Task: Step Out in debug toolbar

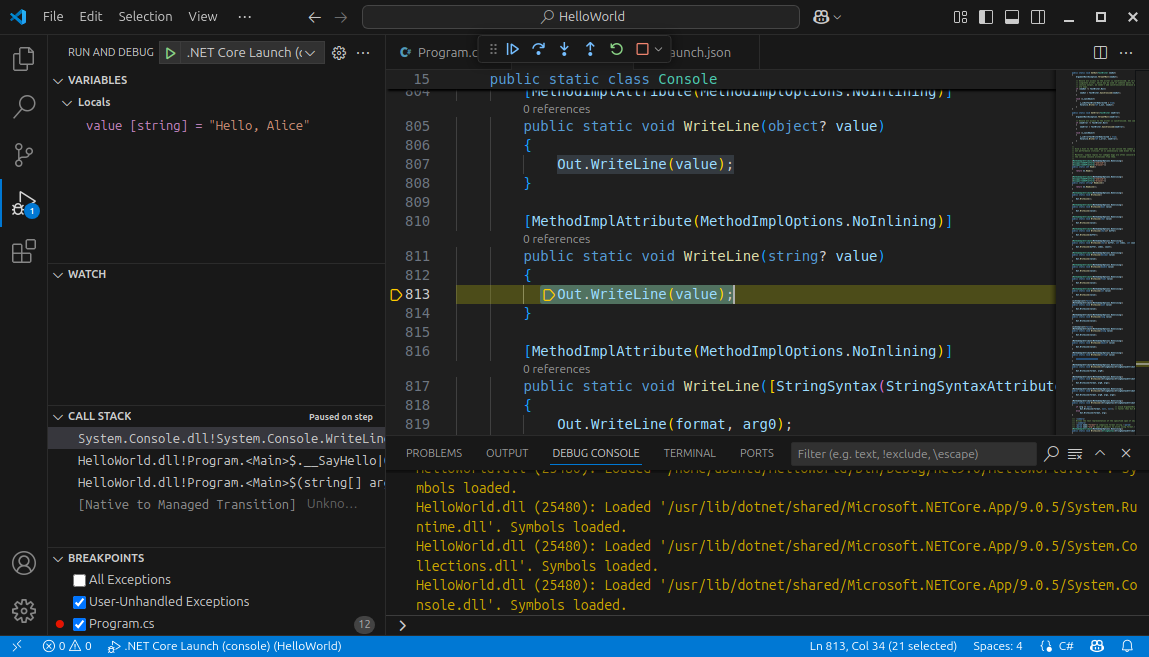Action: (590, 49)
